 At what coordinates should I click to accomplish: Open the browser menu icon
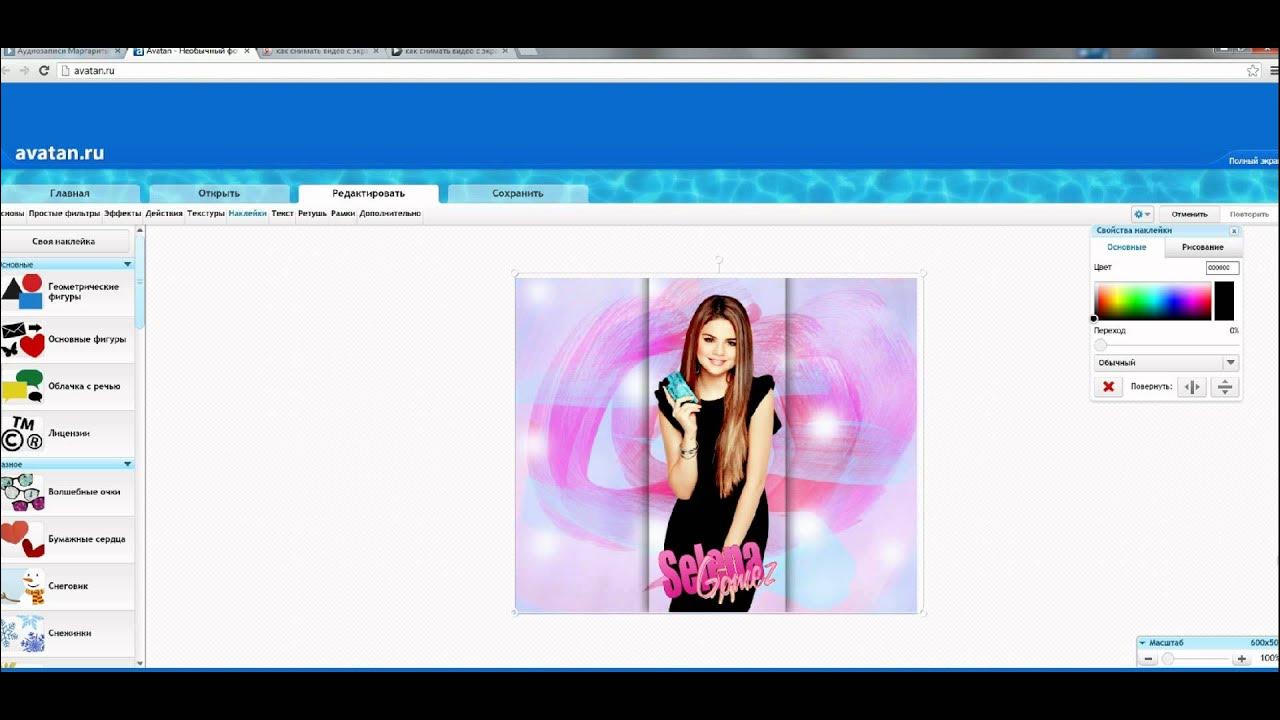[x=1275, y=71]
